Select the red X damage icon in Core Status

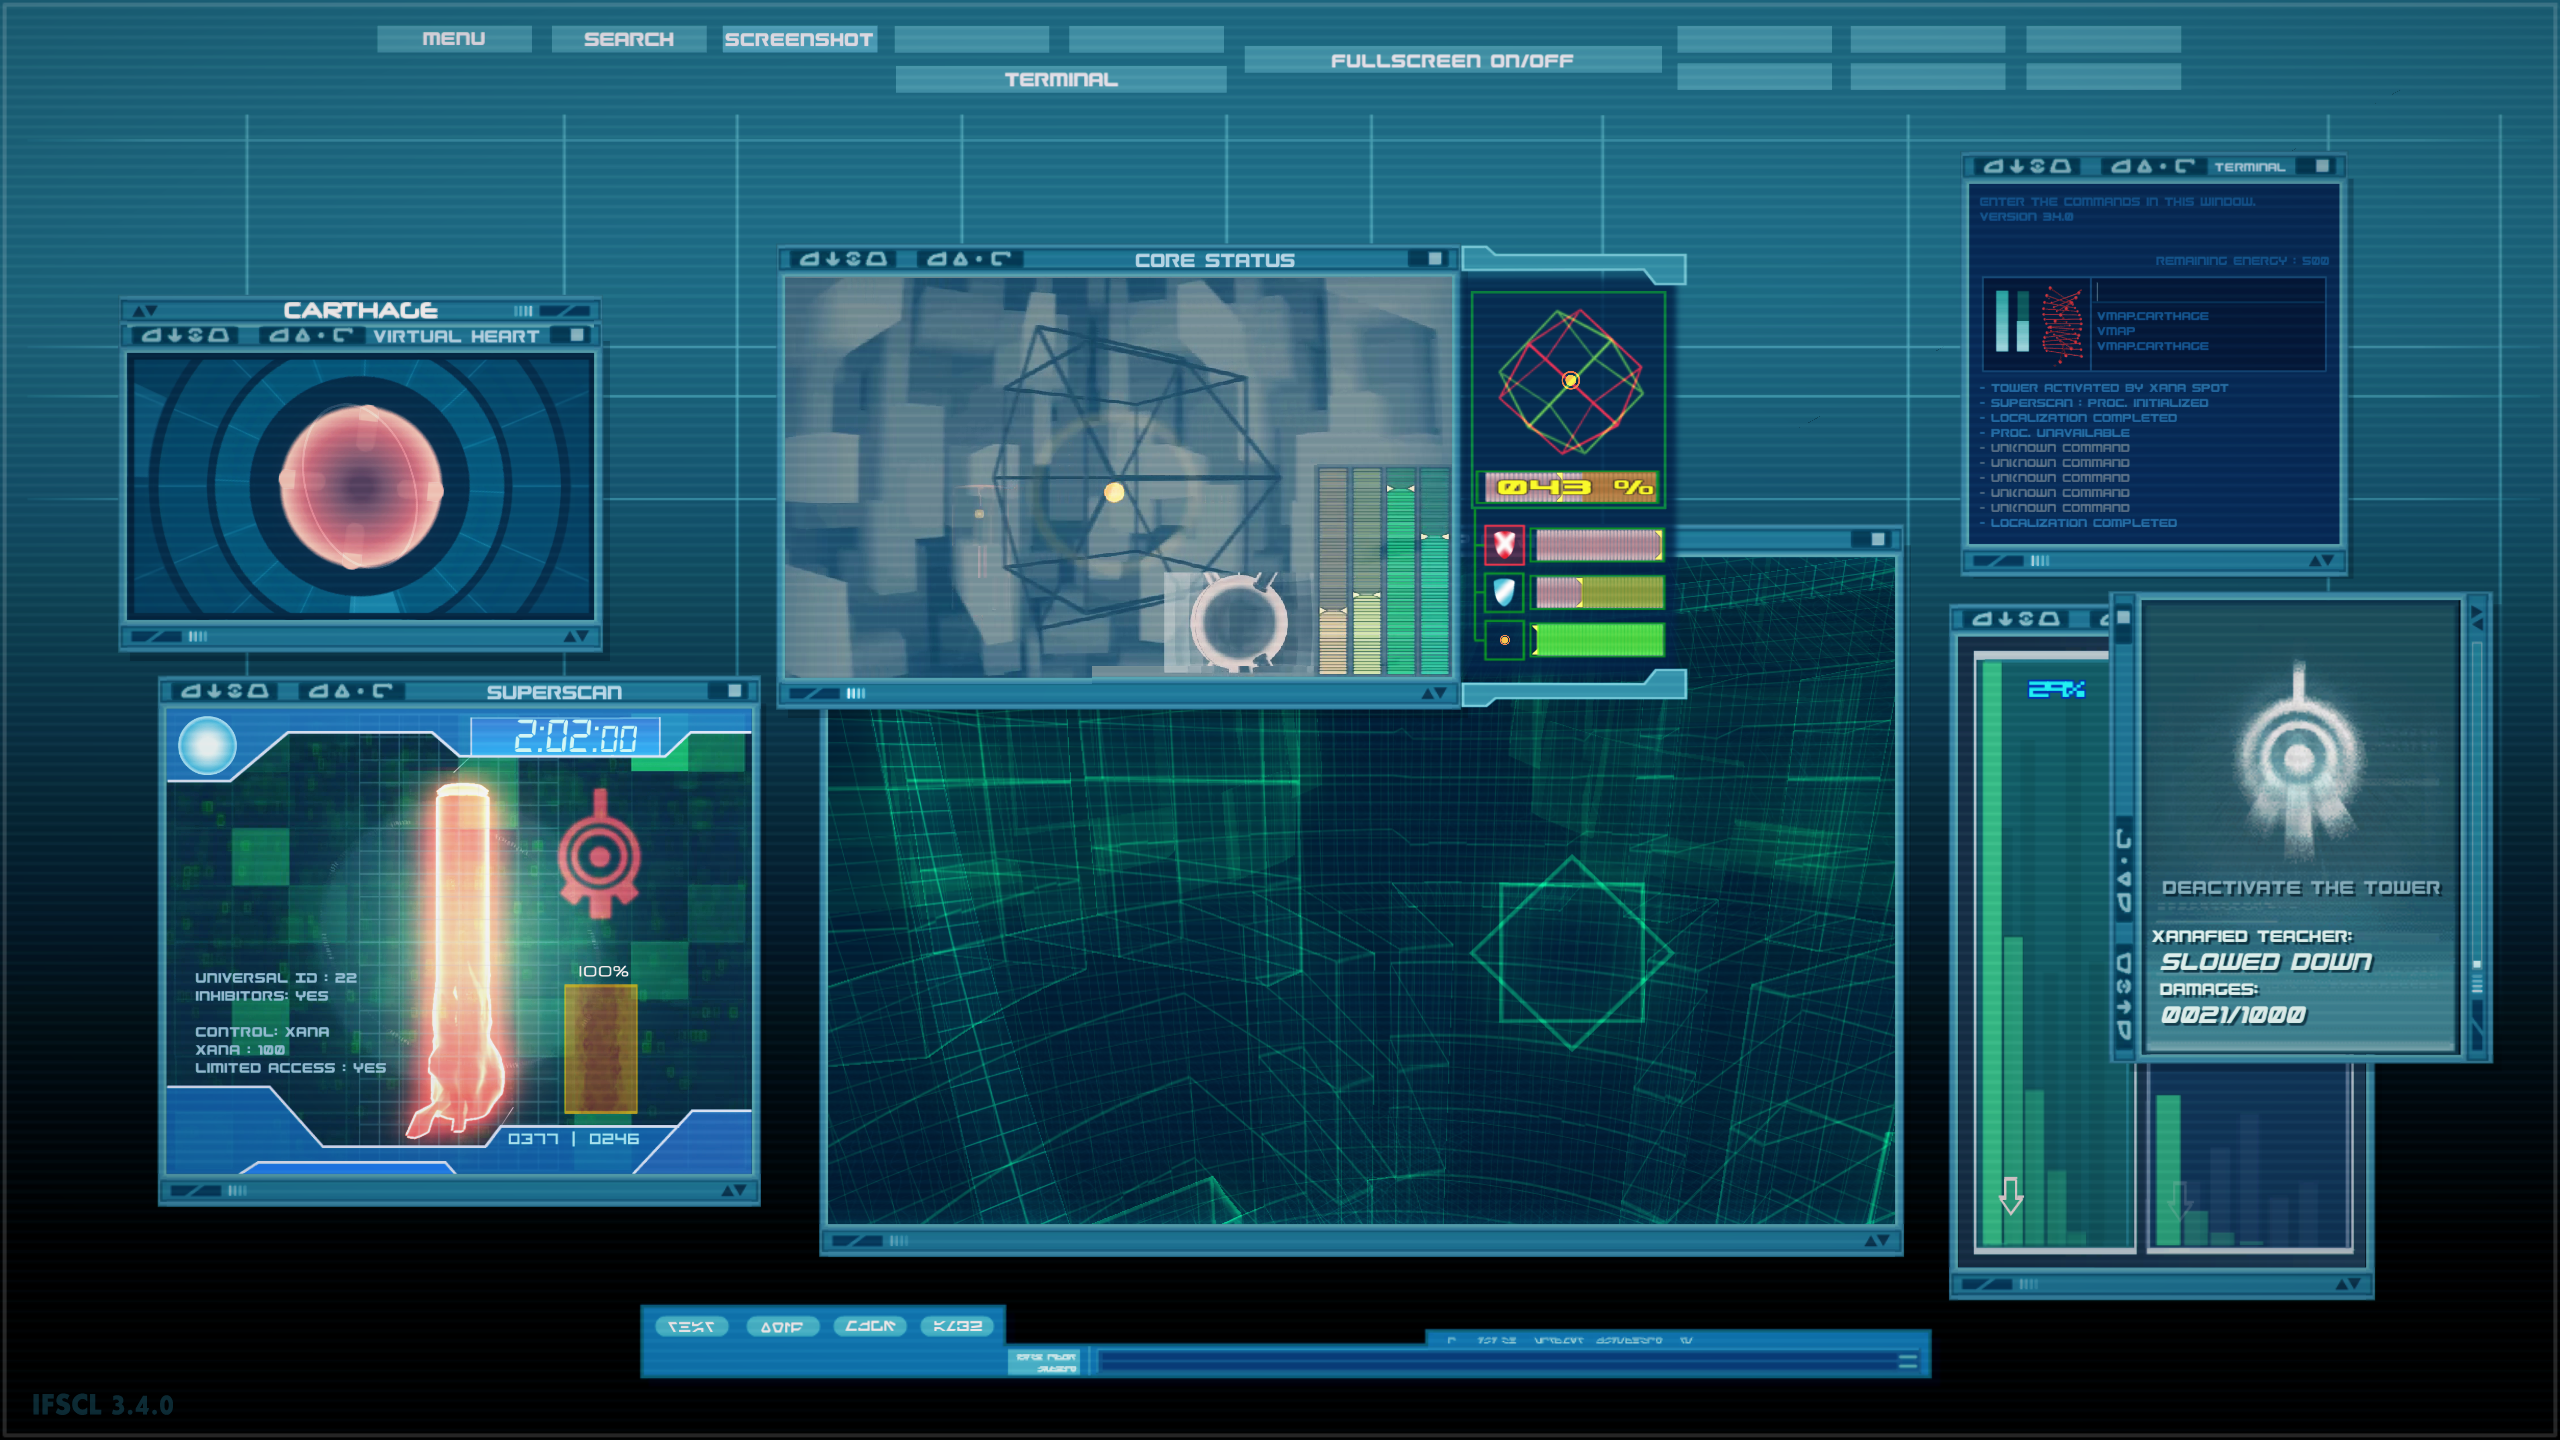click(x=1504, y=545)
